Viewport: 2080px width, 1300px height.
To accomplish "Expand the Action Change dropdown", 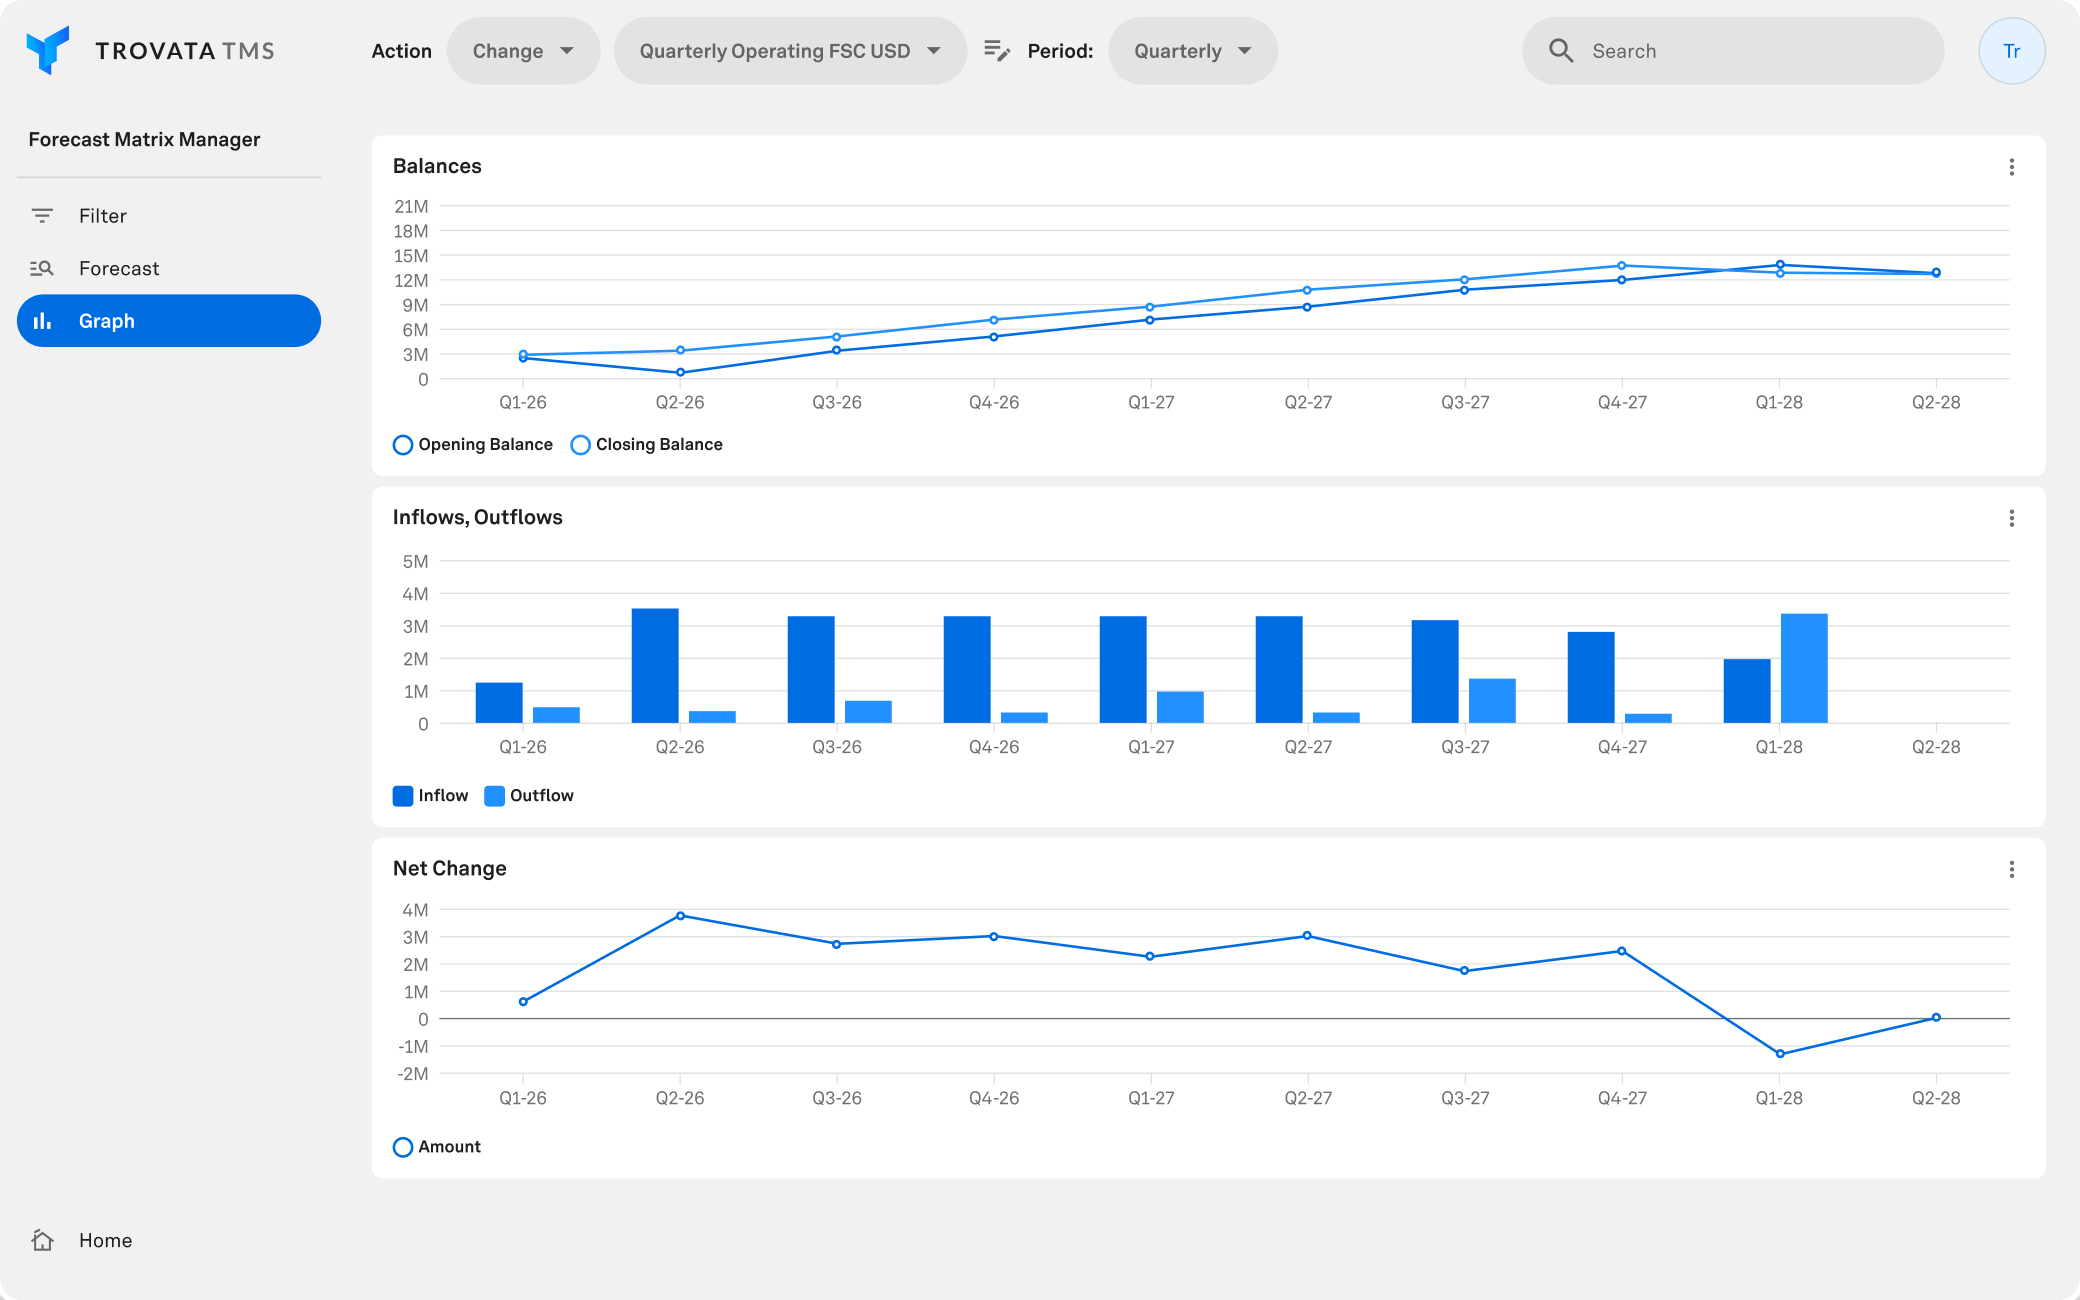I will click(522, 51).
